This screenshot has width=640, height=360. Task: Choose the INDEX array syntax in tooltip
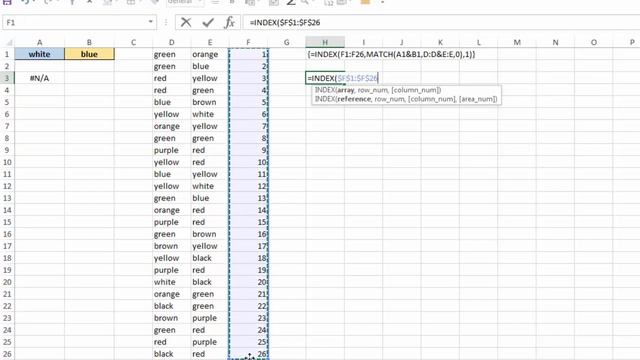click(x=378, y=90)
